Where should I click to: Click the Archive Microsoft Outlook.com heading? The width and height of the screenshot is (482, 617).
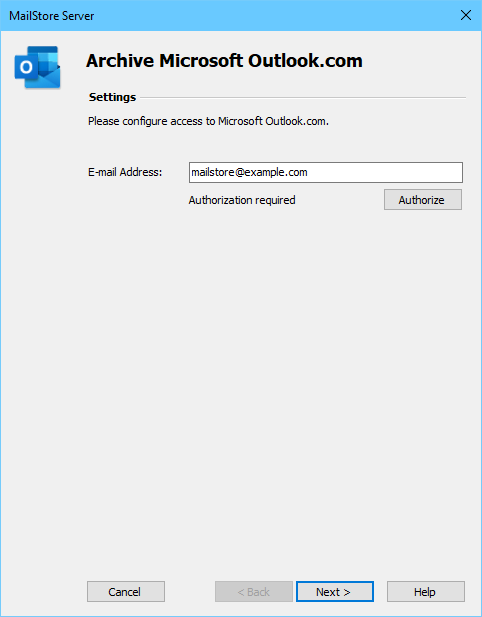(224, 61)
